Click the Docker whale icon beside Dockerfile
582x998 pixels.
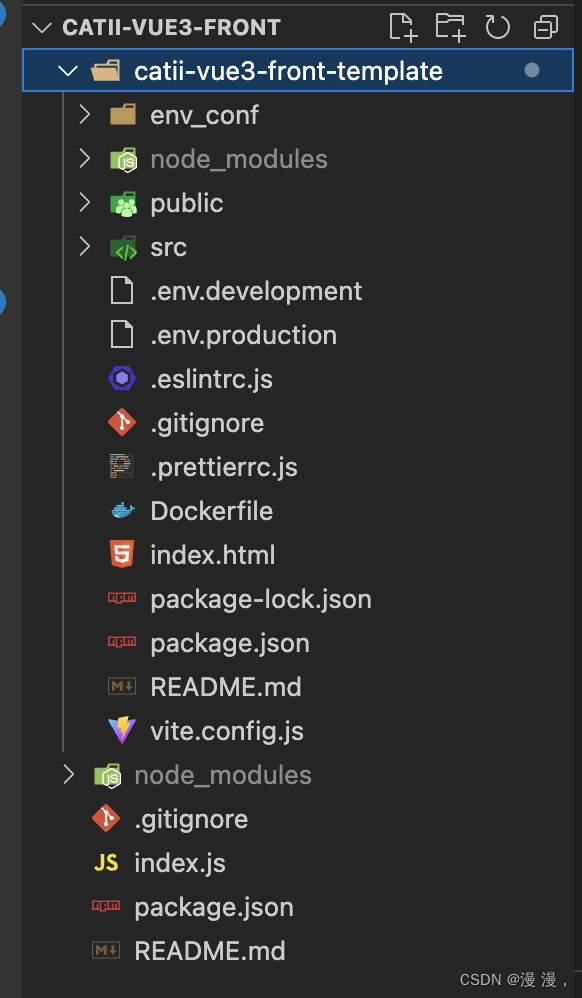[x=121, y=510]
